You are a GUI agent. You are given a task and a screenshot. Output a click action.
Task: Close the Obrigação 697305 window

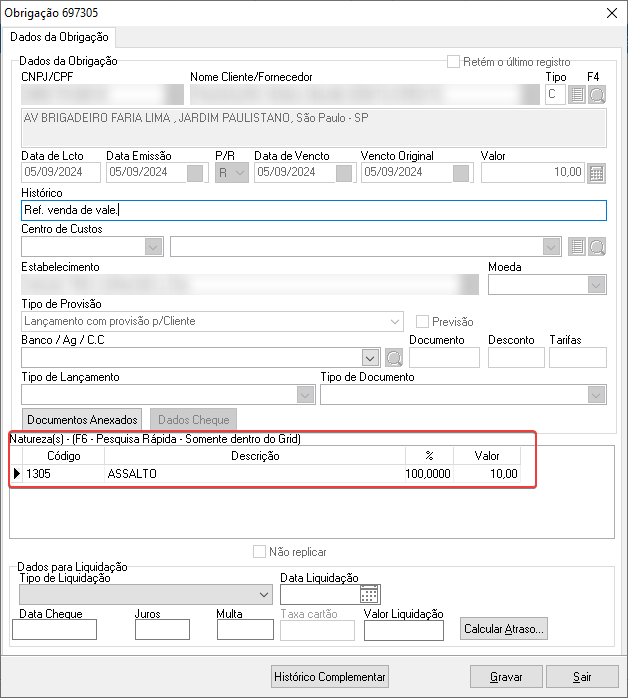coord(612,13)
